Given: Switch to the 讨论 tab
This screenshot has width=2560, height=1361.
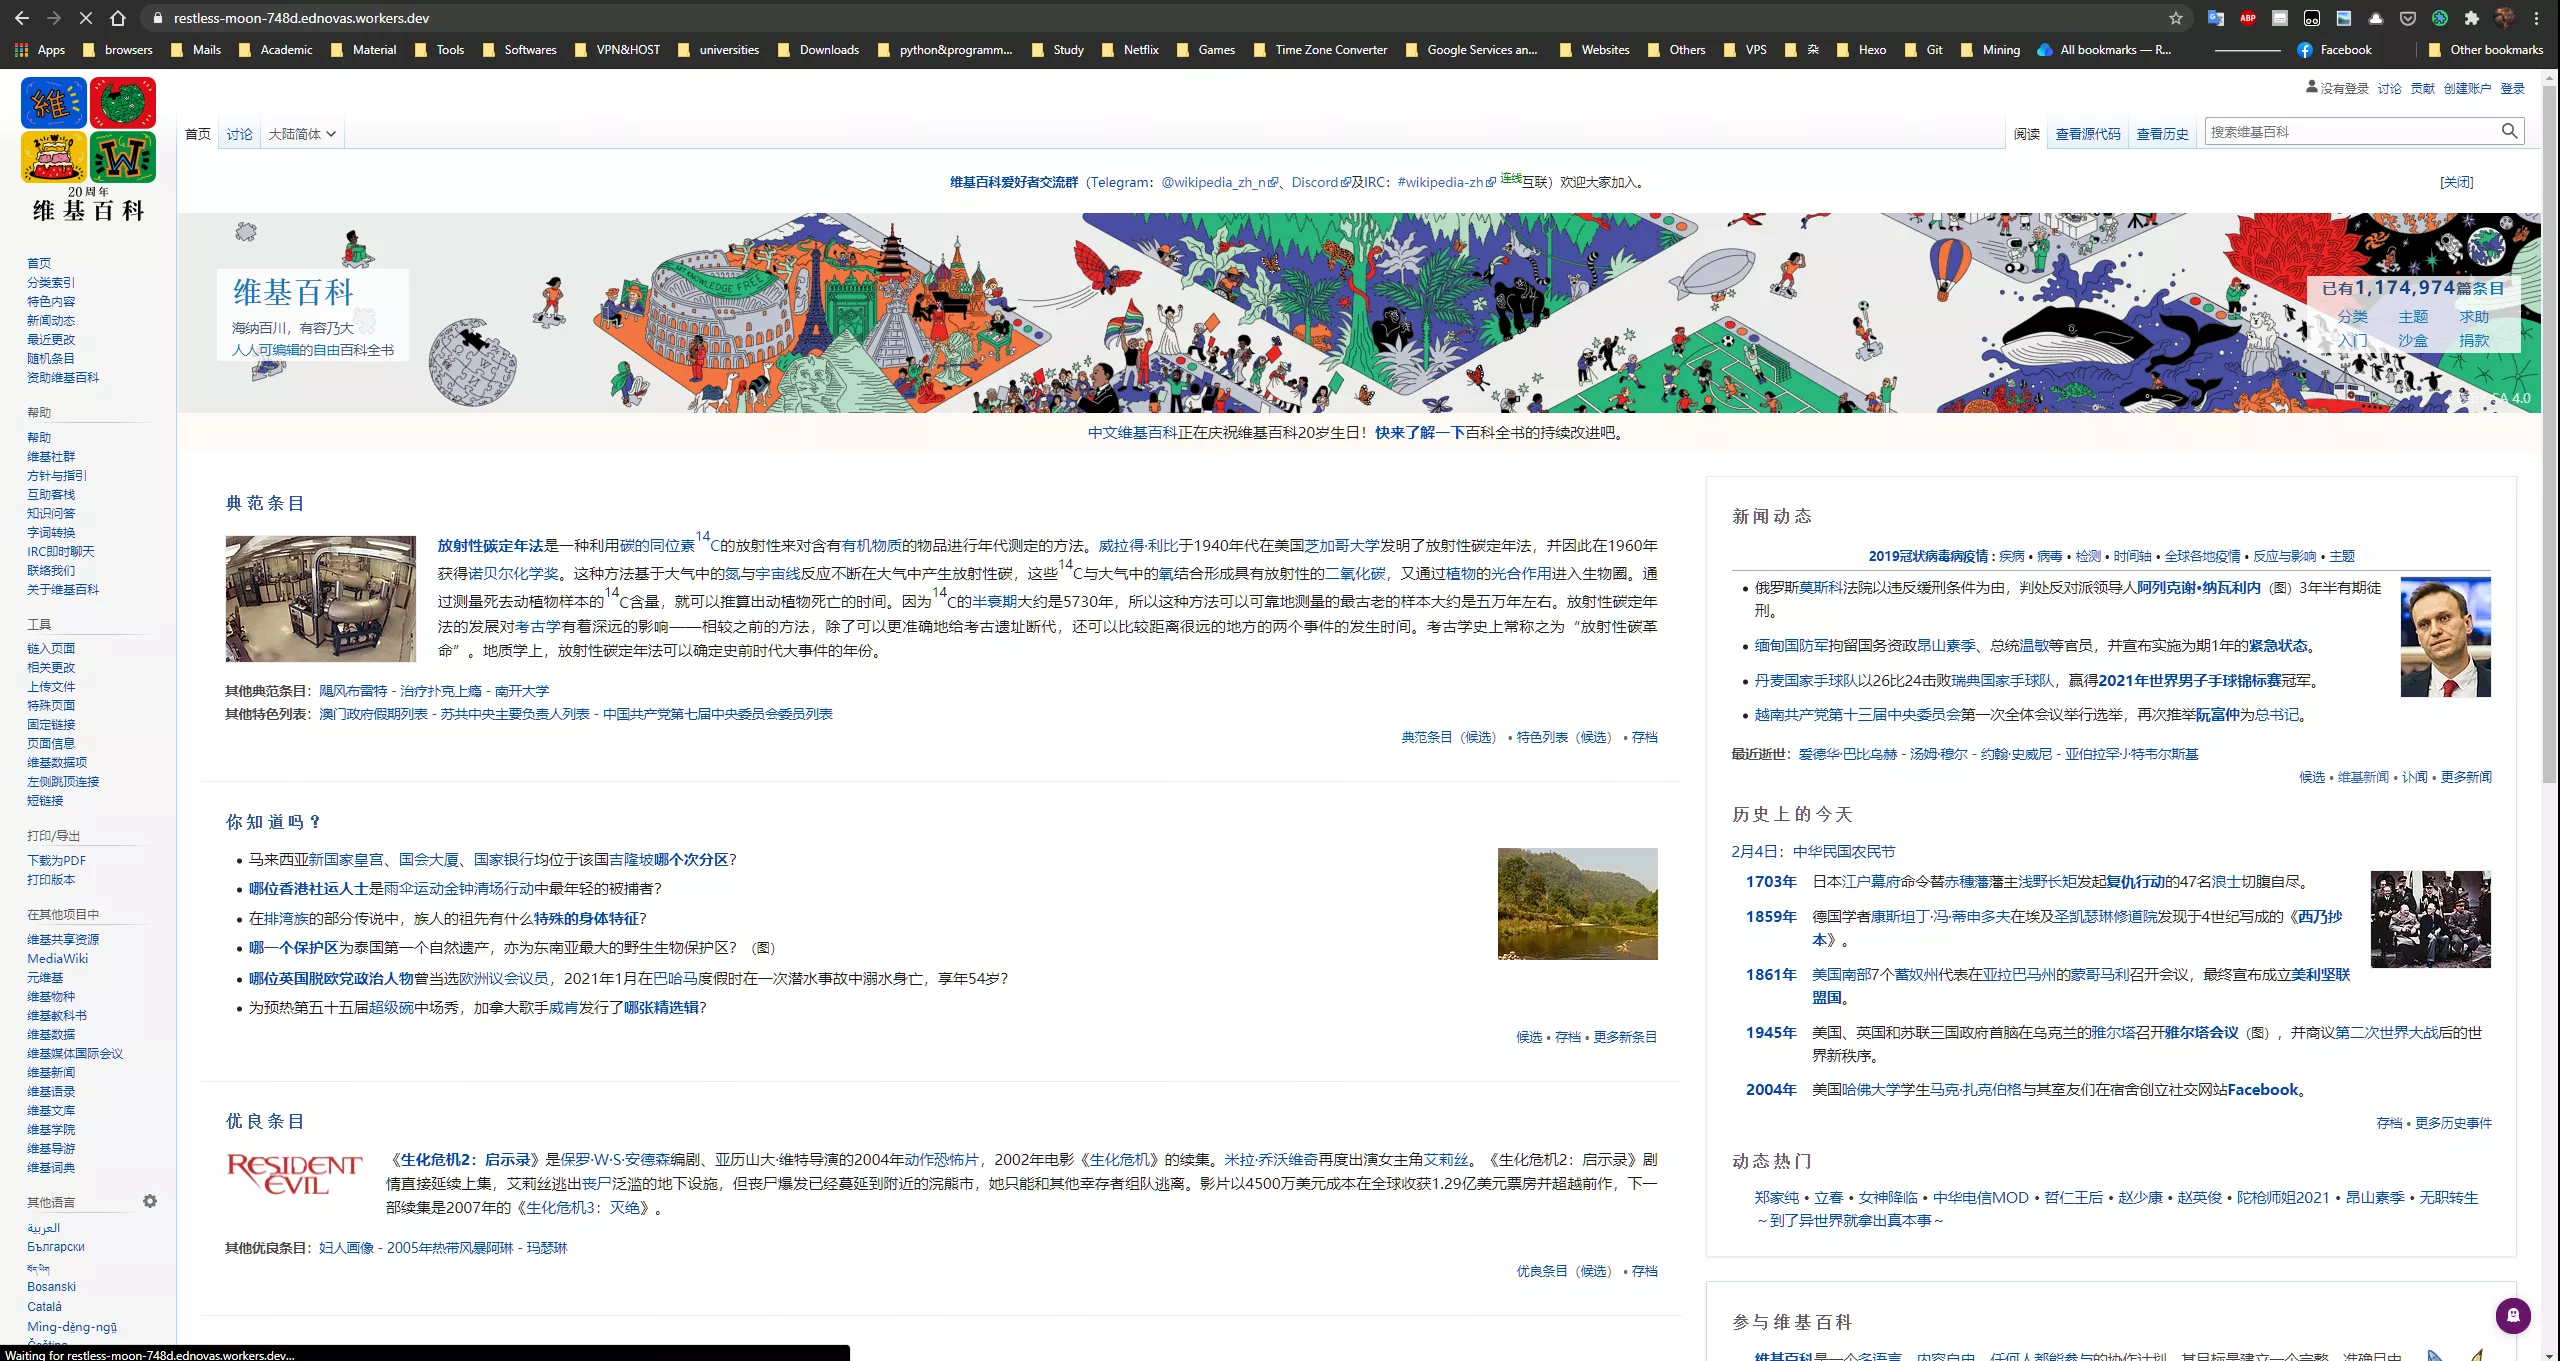Looking at the screenshot, I should click(239, 134).
